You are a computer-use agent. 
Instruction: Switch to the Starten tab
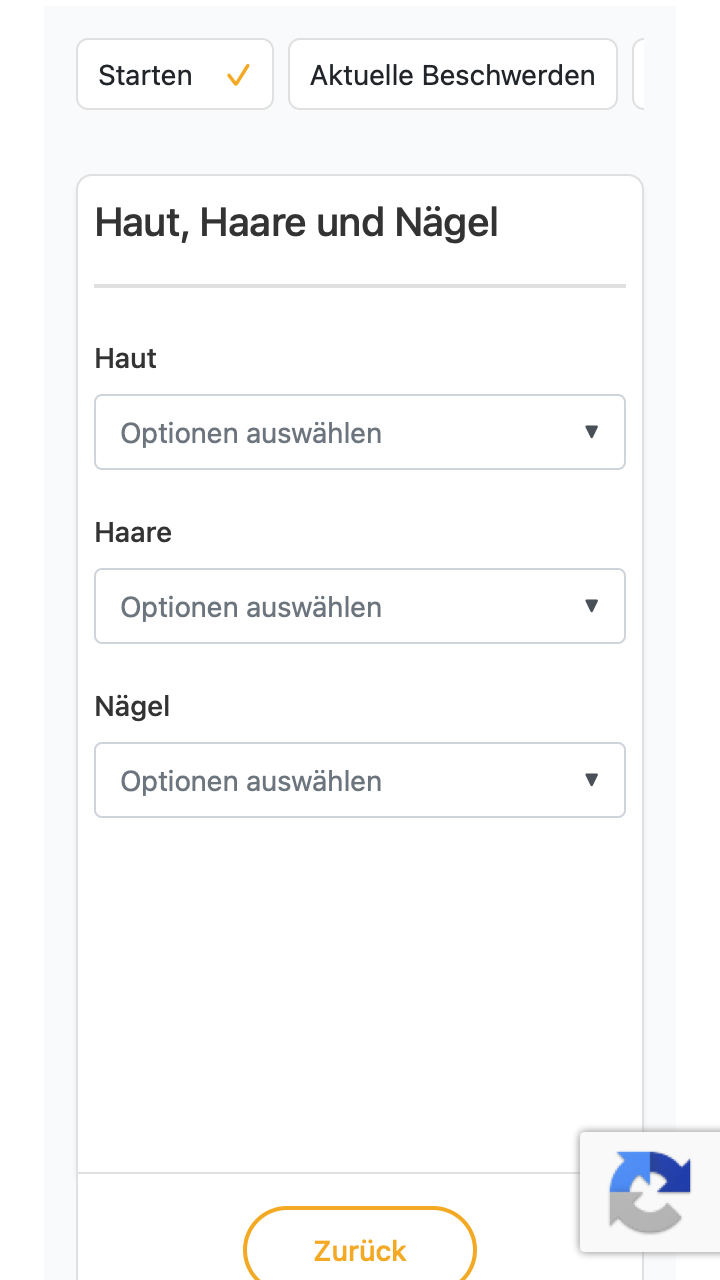click(175, 74)
